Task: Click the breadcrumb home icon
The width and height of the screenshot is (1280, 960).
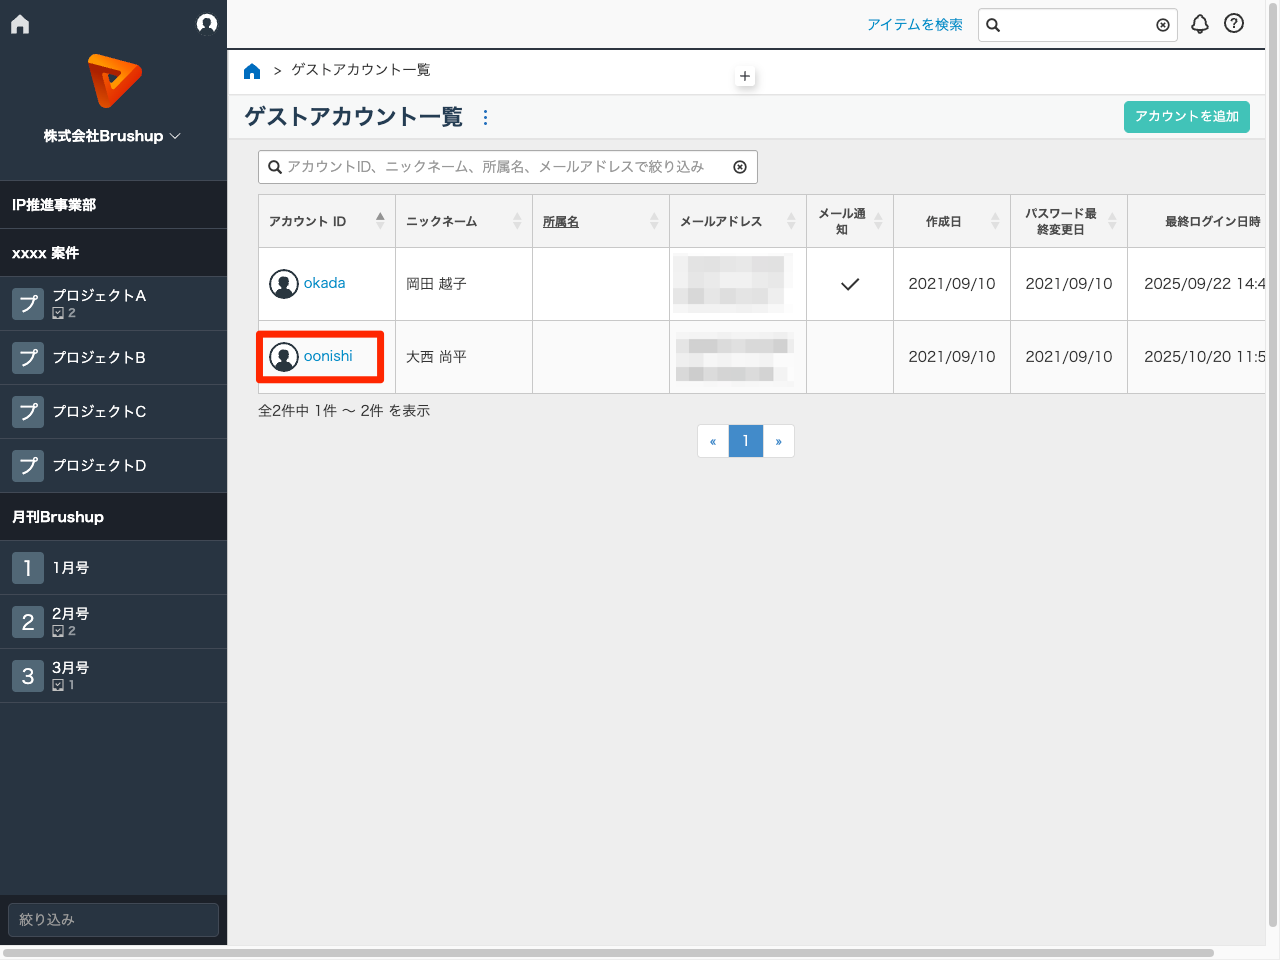Action: [x=252, y=70]
